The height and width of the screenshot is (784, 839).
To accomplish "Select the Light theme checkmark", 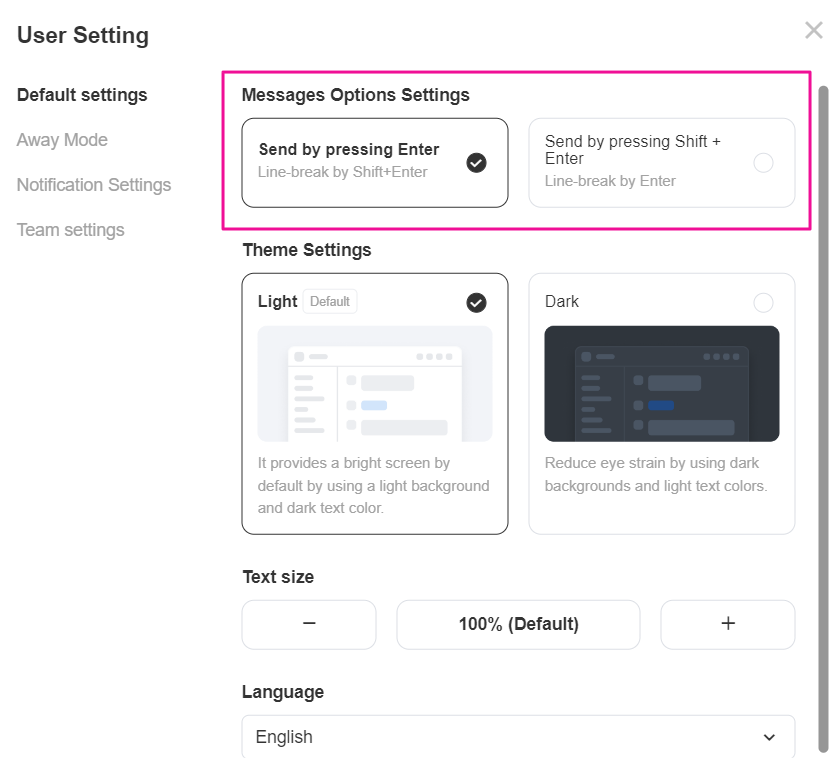I will pos(477,302).
